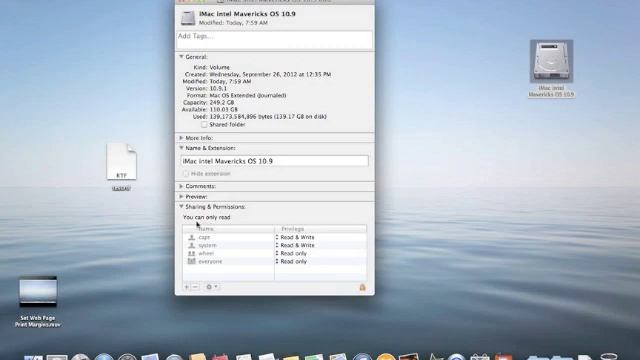This screenshot has width=640, height=360.
Task: Click the Format value 'Mac OS Extended (Journaled)'
Action: tap(248, 95)
